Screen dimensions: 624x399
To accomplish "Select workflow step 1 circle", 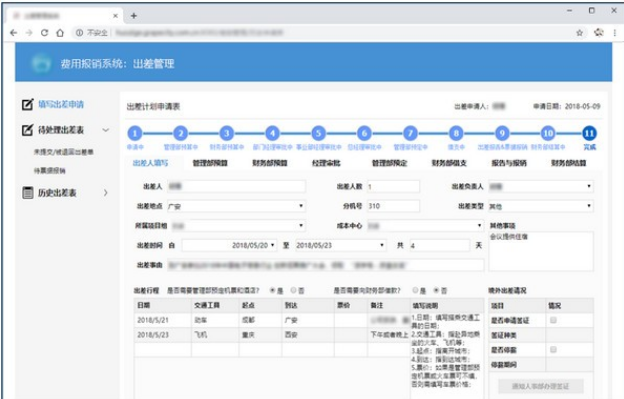I will point(135,133).
